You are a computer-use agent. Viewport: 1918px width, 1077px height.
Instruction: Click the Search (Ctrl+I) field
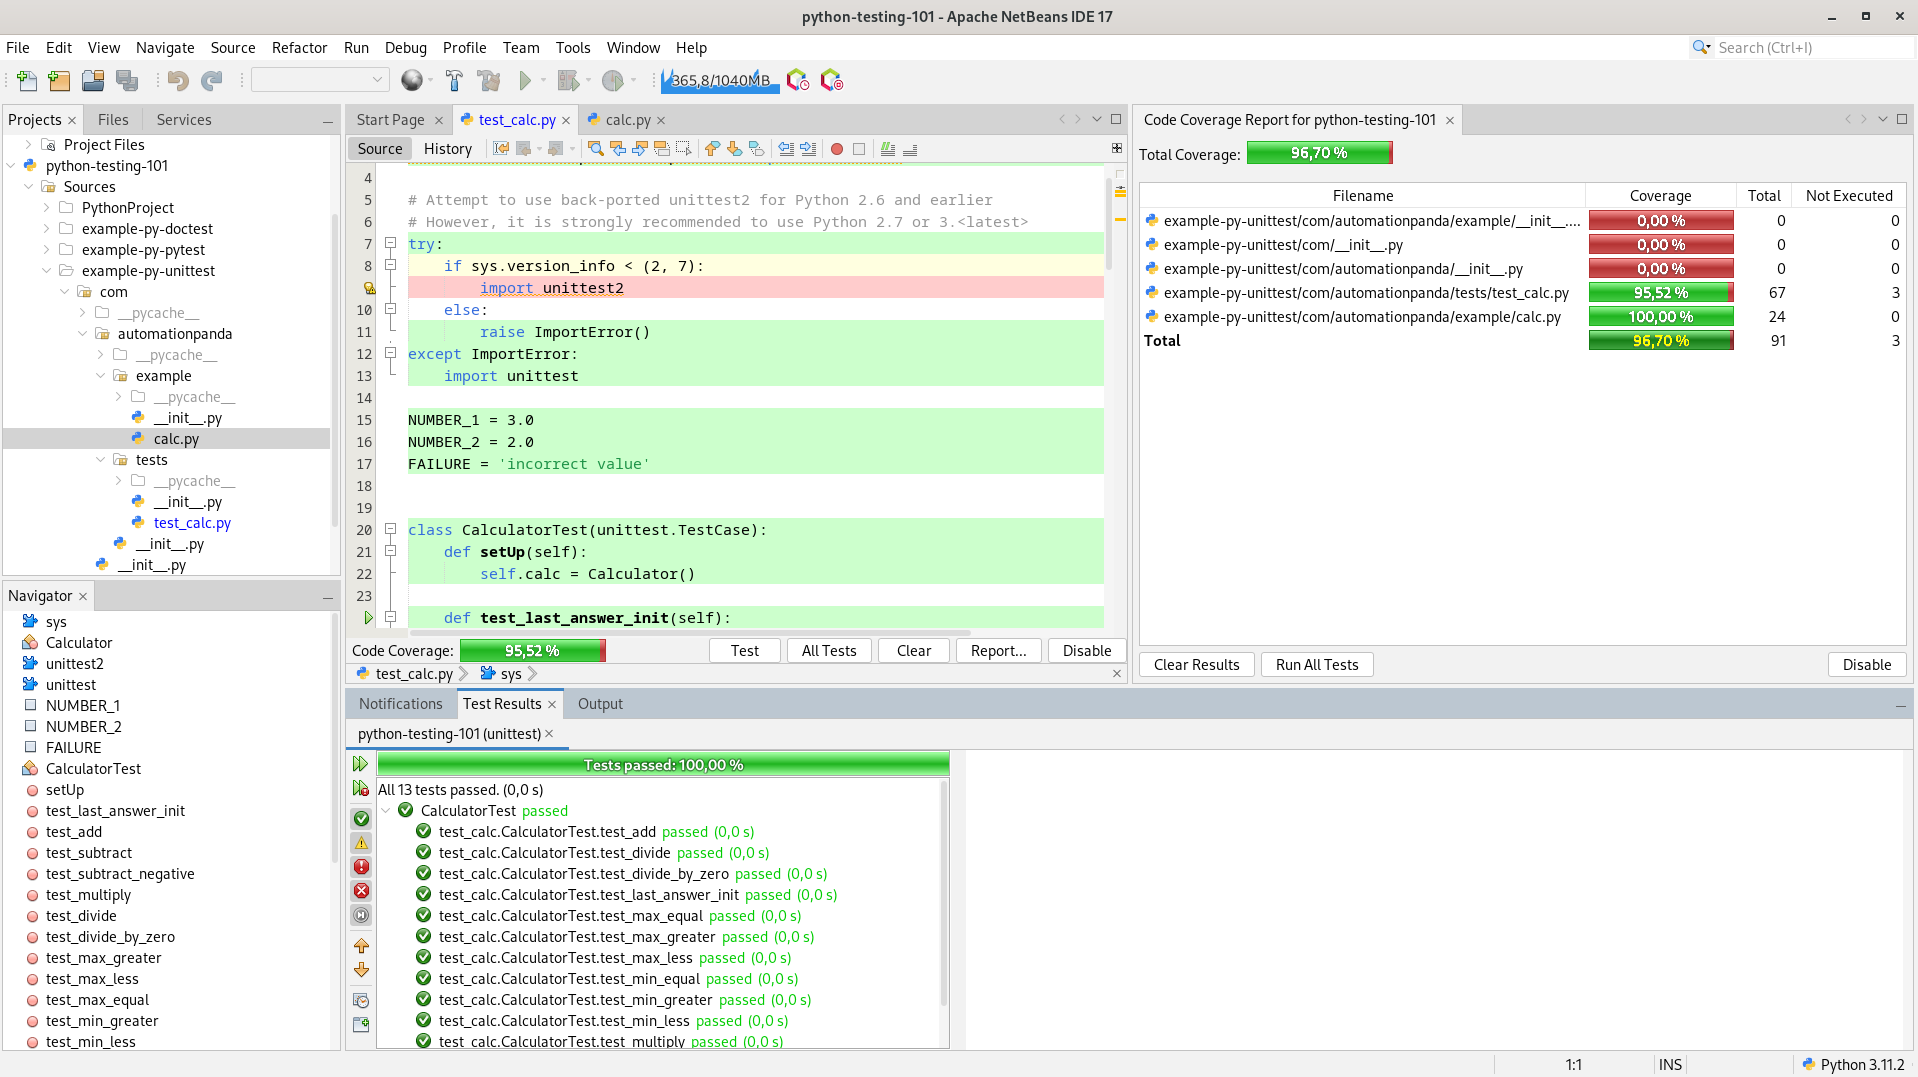pos(1812,48)
